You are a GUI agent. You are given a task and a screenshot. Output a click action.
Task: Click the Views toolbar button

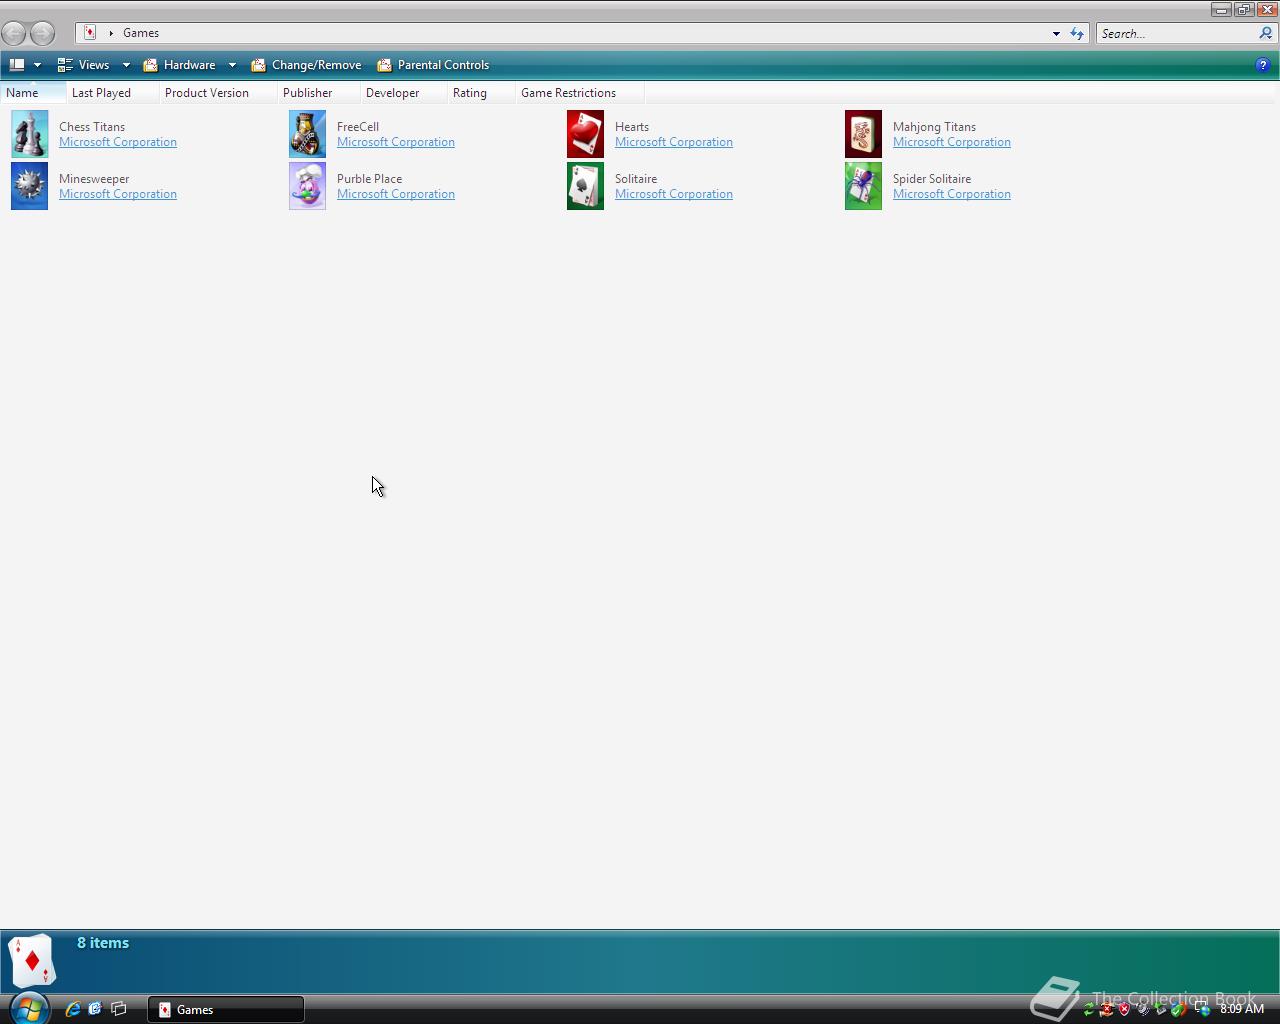coord(83,65)
